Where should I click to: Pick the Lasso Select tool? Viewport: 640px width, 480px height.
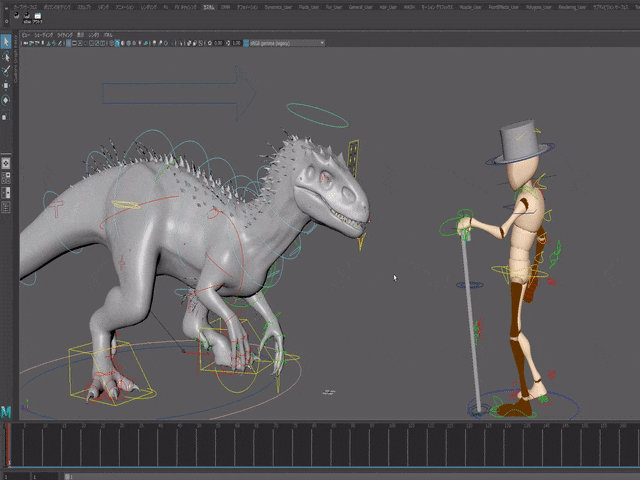click(x=6, y=57)
